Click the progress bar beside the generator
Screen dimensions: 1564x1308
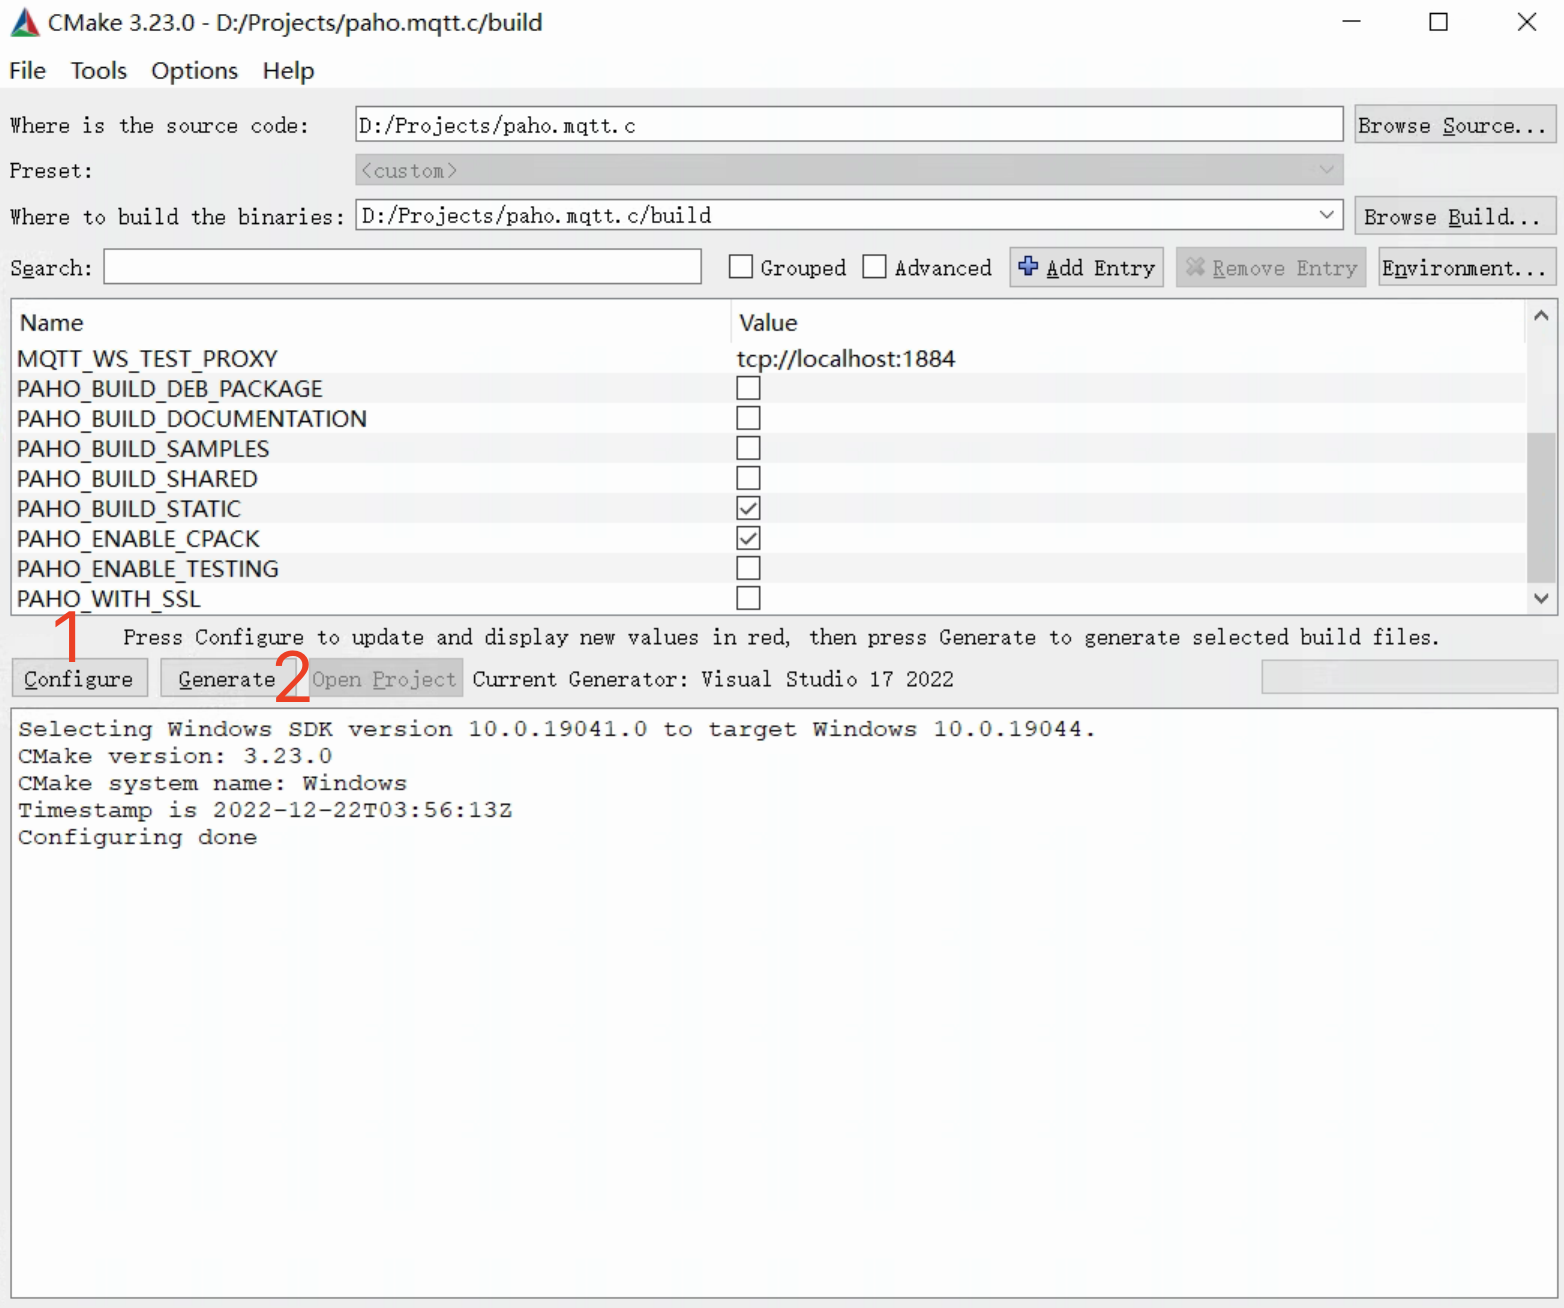pos(1409,677)
